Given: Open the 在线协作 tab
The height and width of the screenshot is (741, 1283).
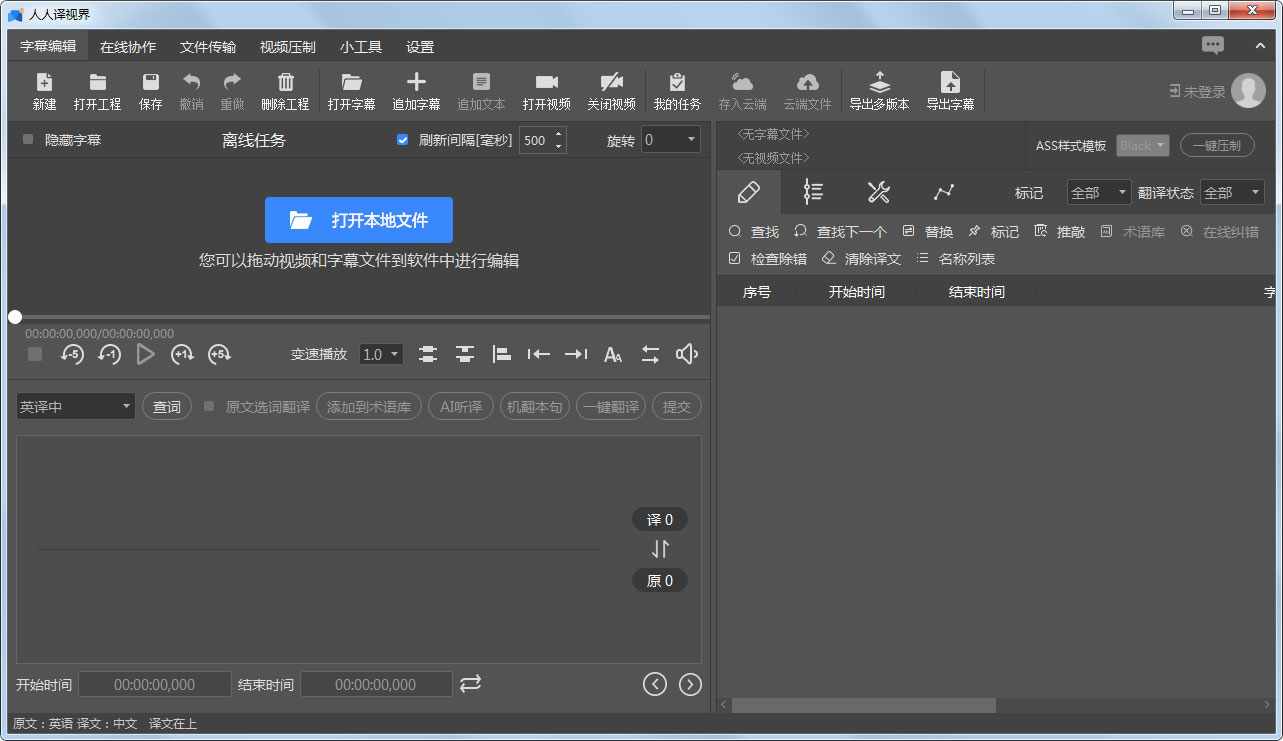Looking at the screenshot, I should point(128,46).
